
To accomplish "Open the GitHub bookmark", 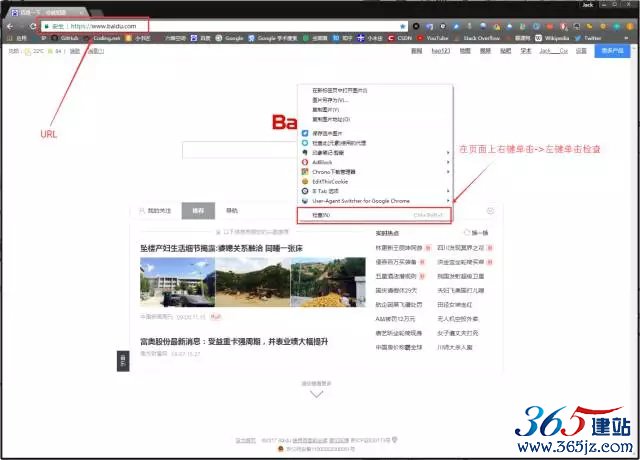I will tap(65, 38).
